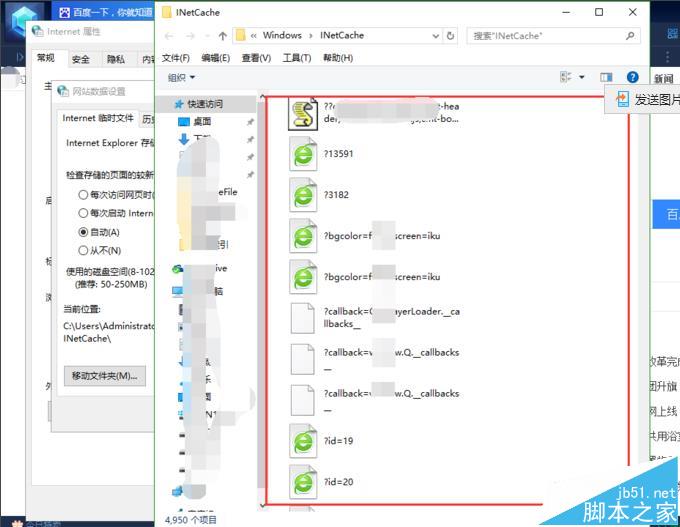Select the ?id=19 file icon
Viewport: 680px width, 527px height.
tap(303, 441)
